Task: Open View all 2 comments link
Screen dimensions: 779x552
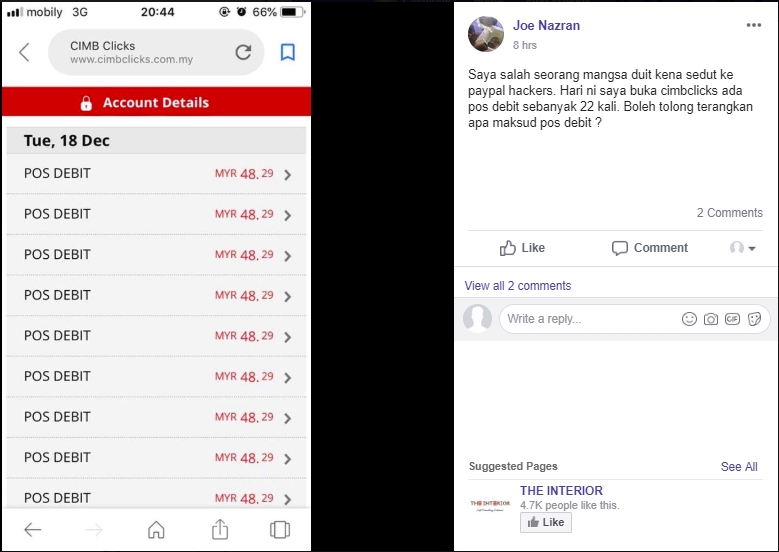Action: (x=517, y=286)
